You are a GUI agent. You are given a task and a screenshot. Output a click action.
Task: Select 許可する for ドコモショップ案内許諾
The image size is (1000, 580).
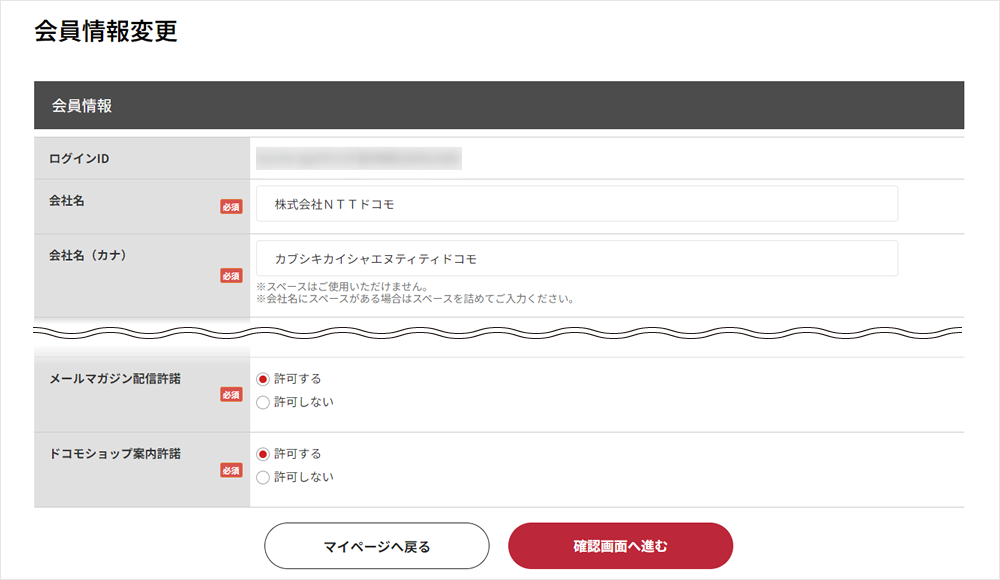[x=263, y=454]
